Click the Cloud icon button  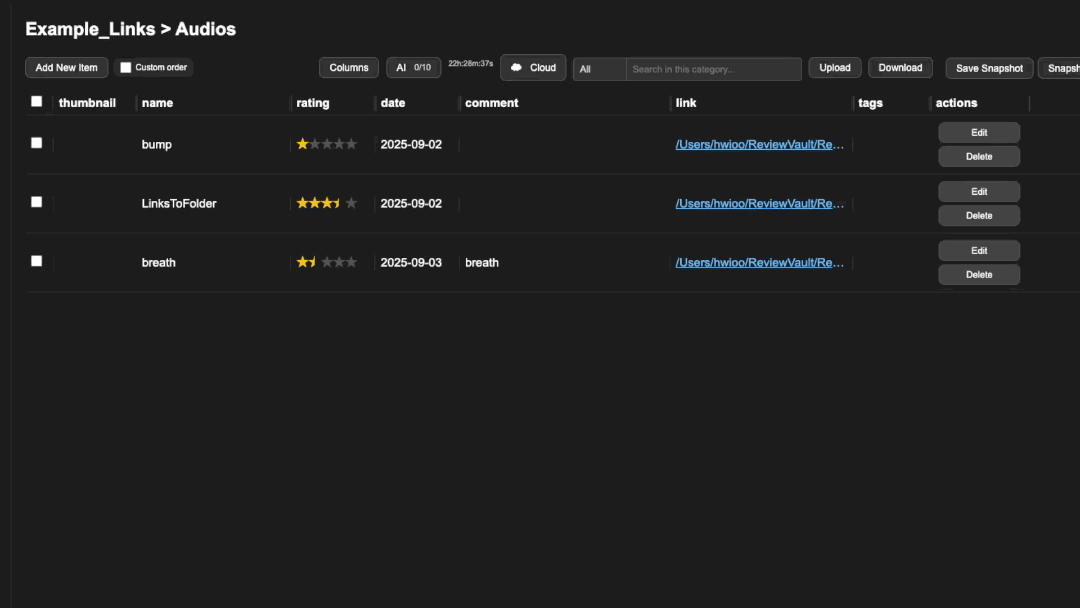tap(533, 68)
